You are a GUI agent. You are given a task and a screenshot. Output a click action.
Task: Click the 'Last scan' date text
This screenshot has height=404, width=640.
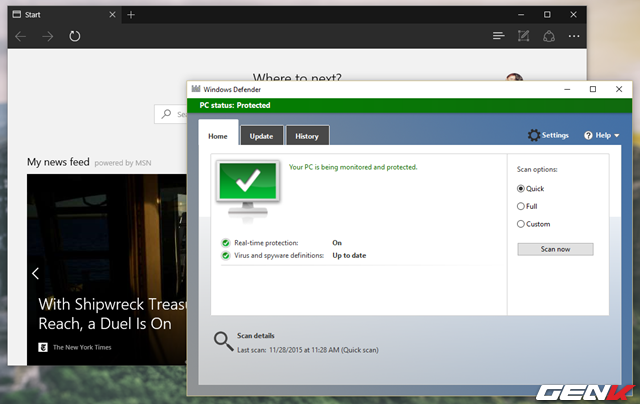(308, 350)
